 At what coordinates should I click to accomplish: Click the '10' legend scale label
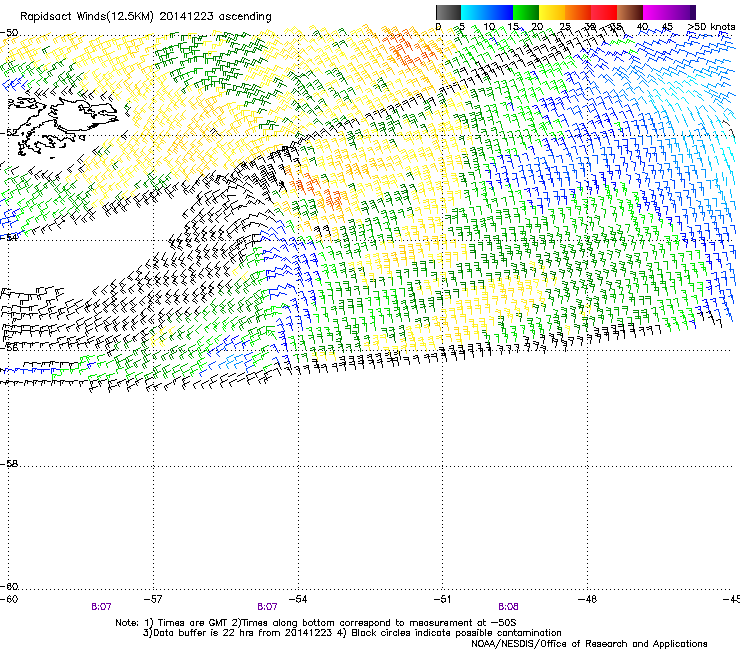(489, 26)
